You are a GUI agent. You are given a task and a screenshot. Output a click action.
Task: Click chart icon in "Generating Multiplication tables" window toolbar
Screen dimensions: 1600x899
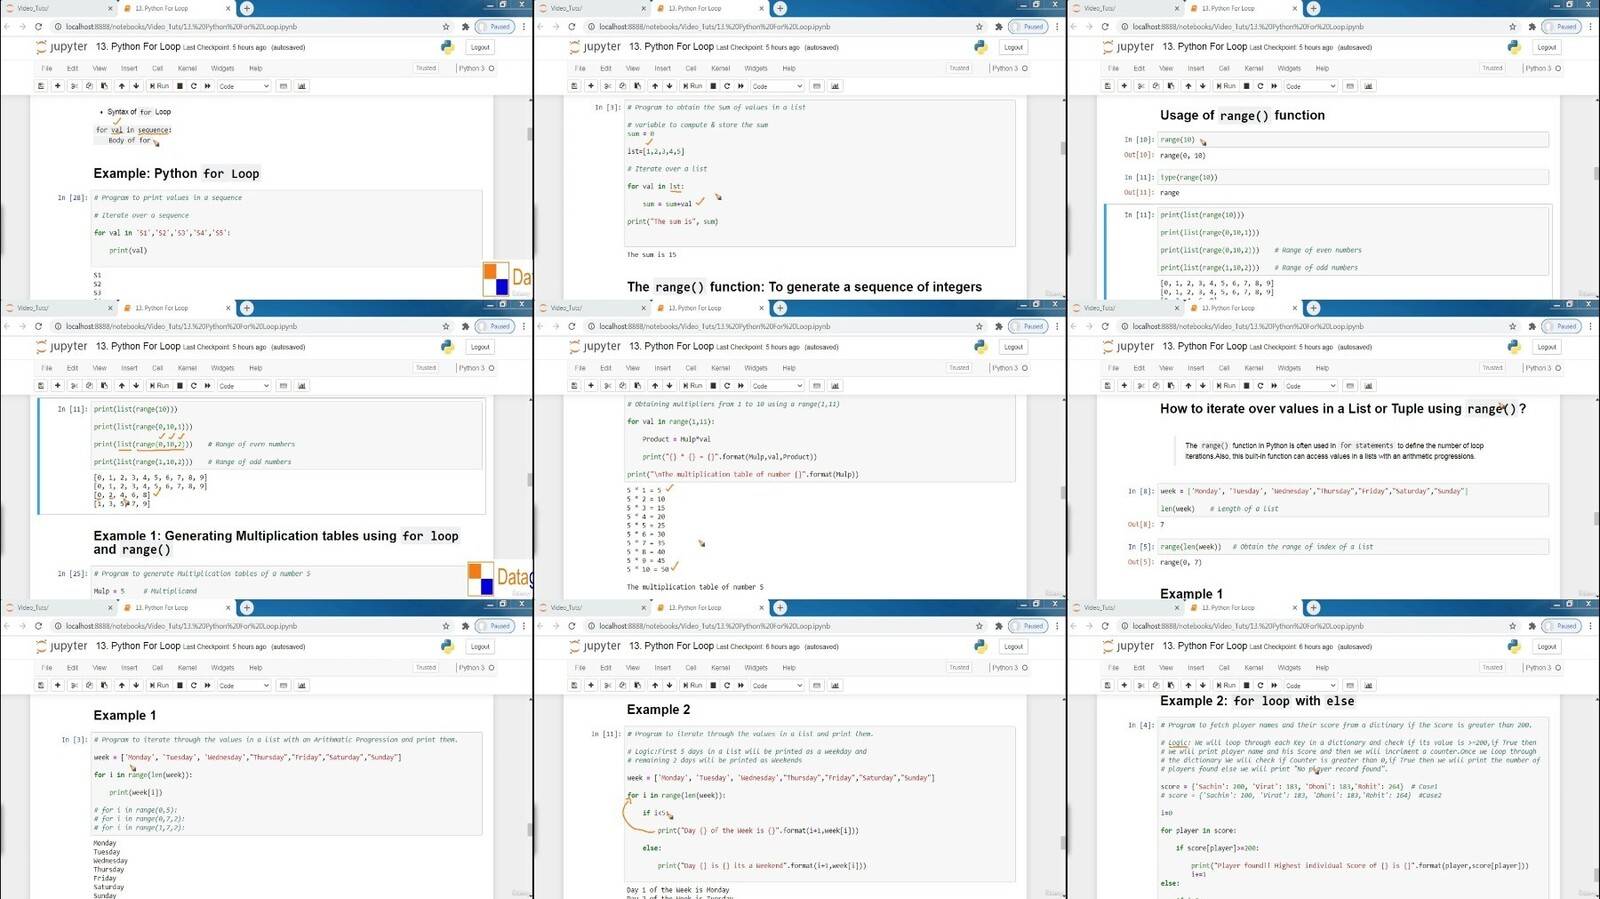[302, 386]
